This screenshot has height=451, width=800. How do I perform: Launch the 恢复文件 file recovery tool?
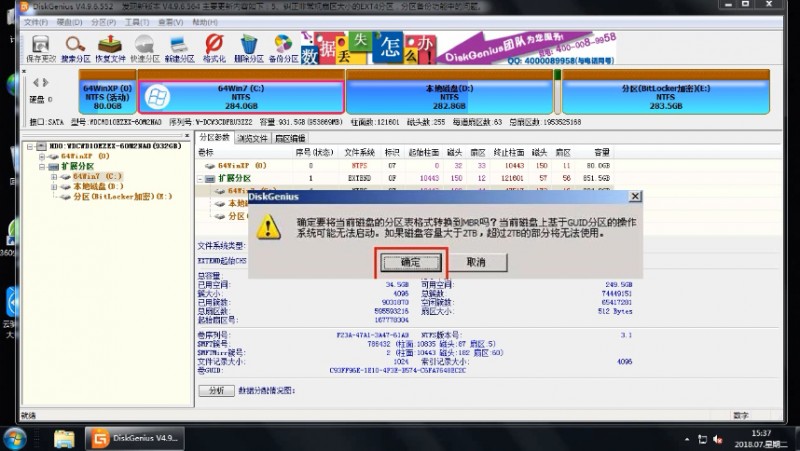[110, 49]
